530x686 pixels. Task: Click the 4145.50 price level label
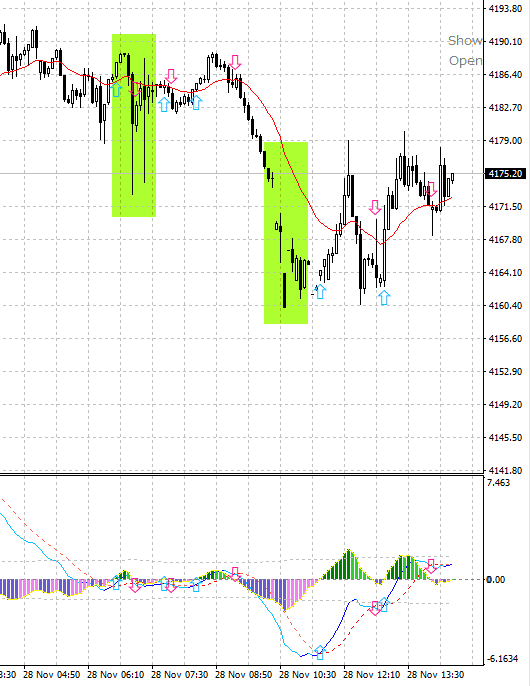point(505,438)
